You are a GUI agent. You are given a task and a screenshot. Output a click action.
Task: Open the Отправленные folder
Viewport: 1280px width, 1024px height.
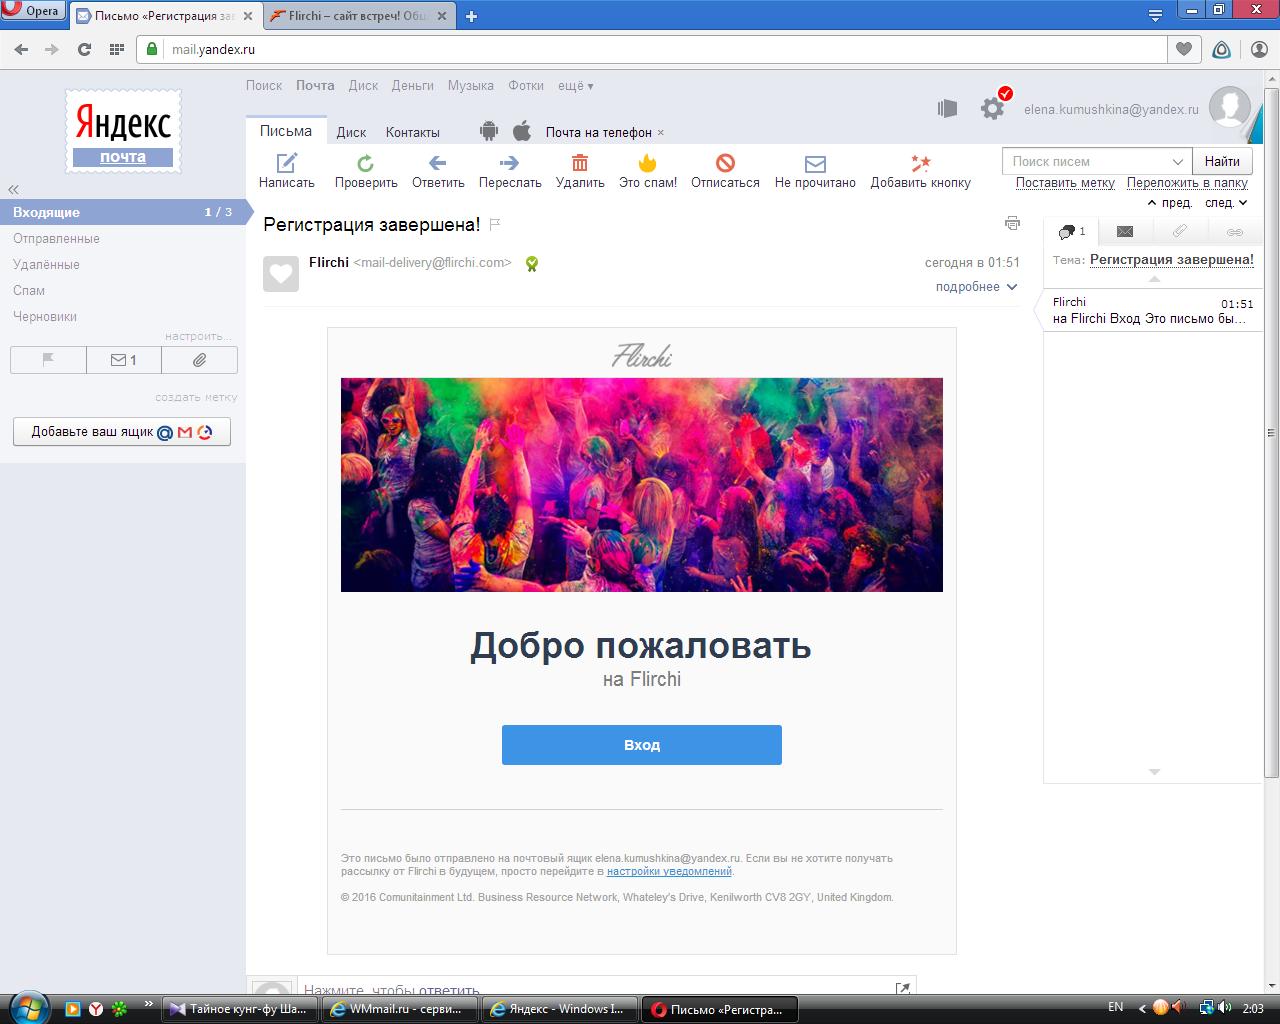56,239
